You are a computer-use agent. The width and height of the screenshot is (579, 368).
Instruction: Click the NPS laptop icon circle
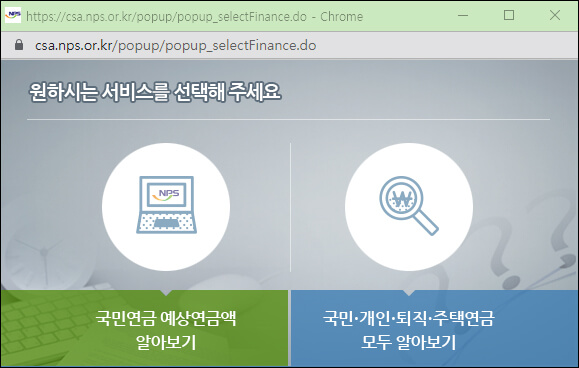pos(166,207)
